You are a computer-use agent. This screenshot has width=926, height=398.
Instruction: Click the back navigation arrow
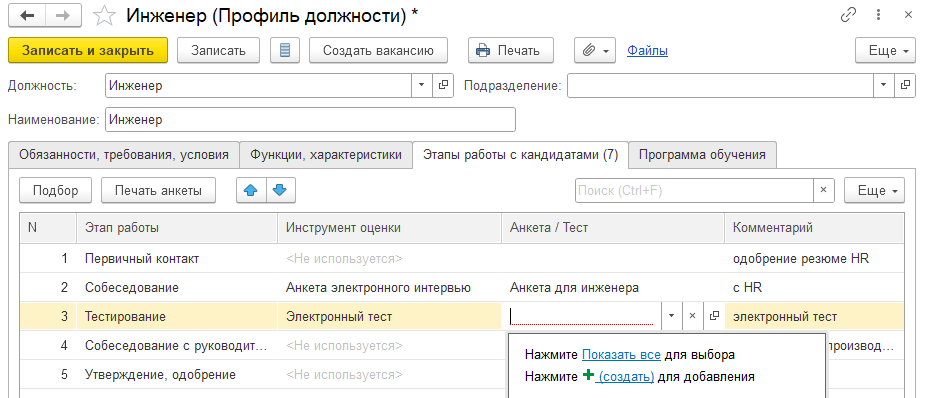point(27,16)
